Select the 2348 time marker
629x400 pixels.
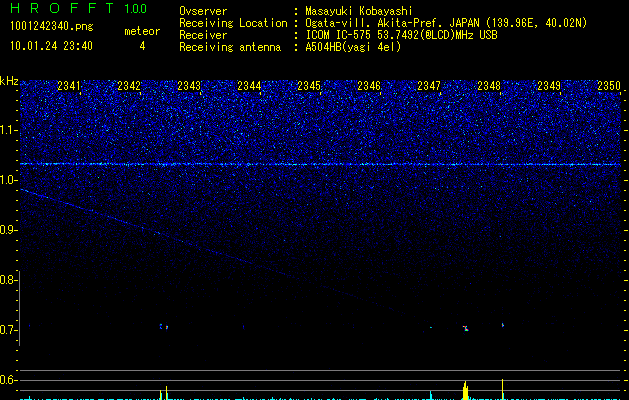tap(489, 87)
